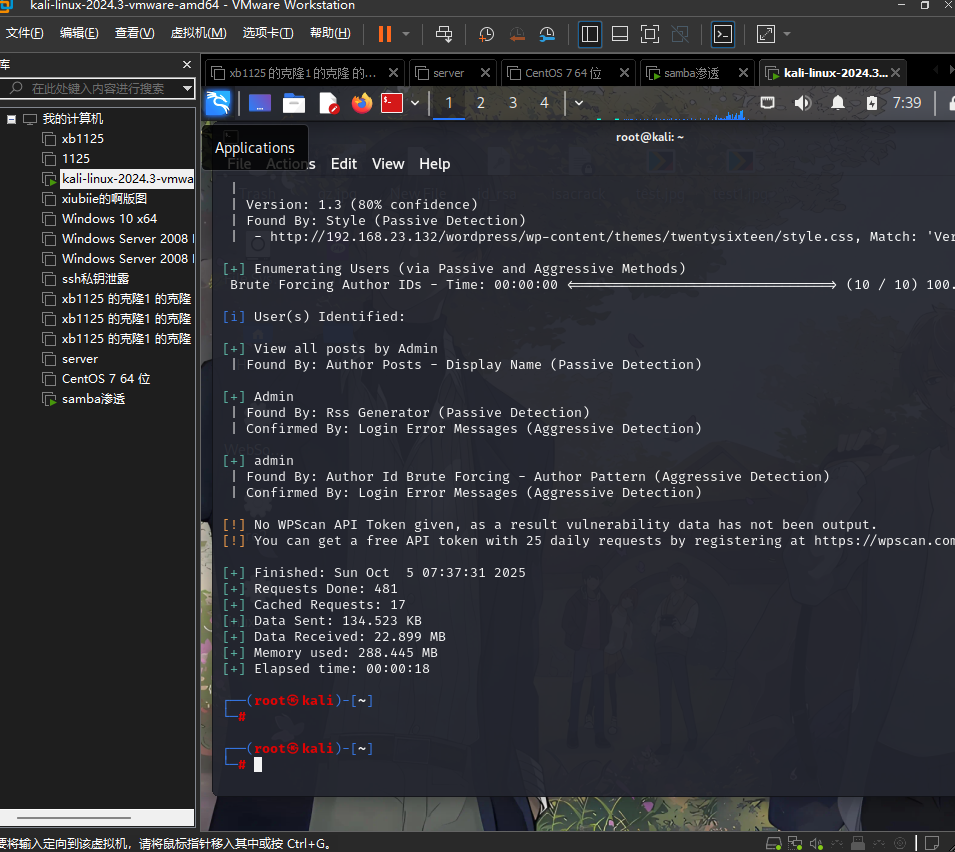Enter VMware full screen mode icon
Image resolution: width=955 pixels, height=852 pixels.
pyautogui.click(x=650, y=34)
